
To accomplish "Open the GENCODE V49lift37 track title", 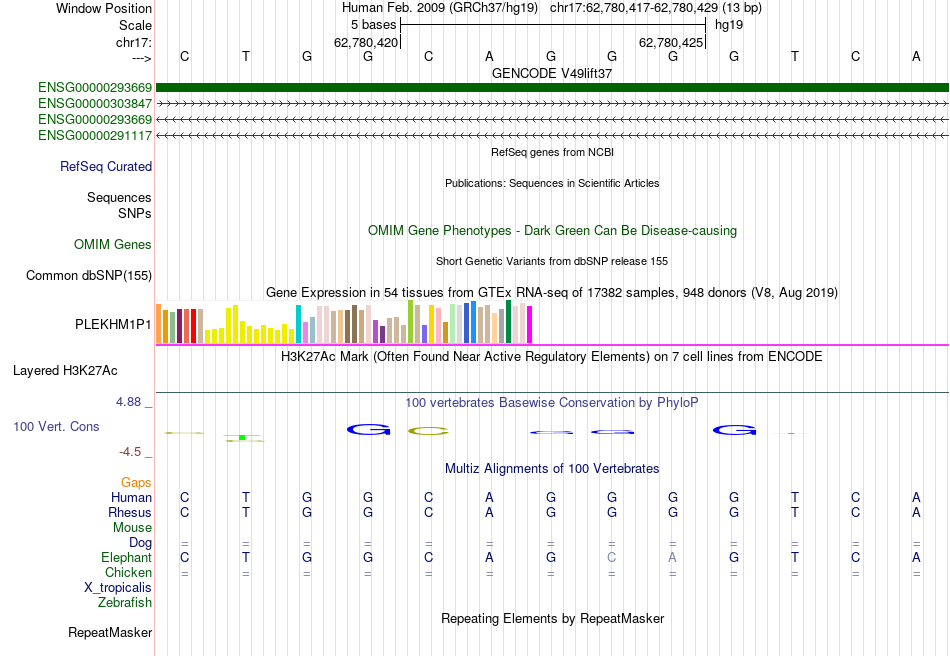I will point(552,73).
